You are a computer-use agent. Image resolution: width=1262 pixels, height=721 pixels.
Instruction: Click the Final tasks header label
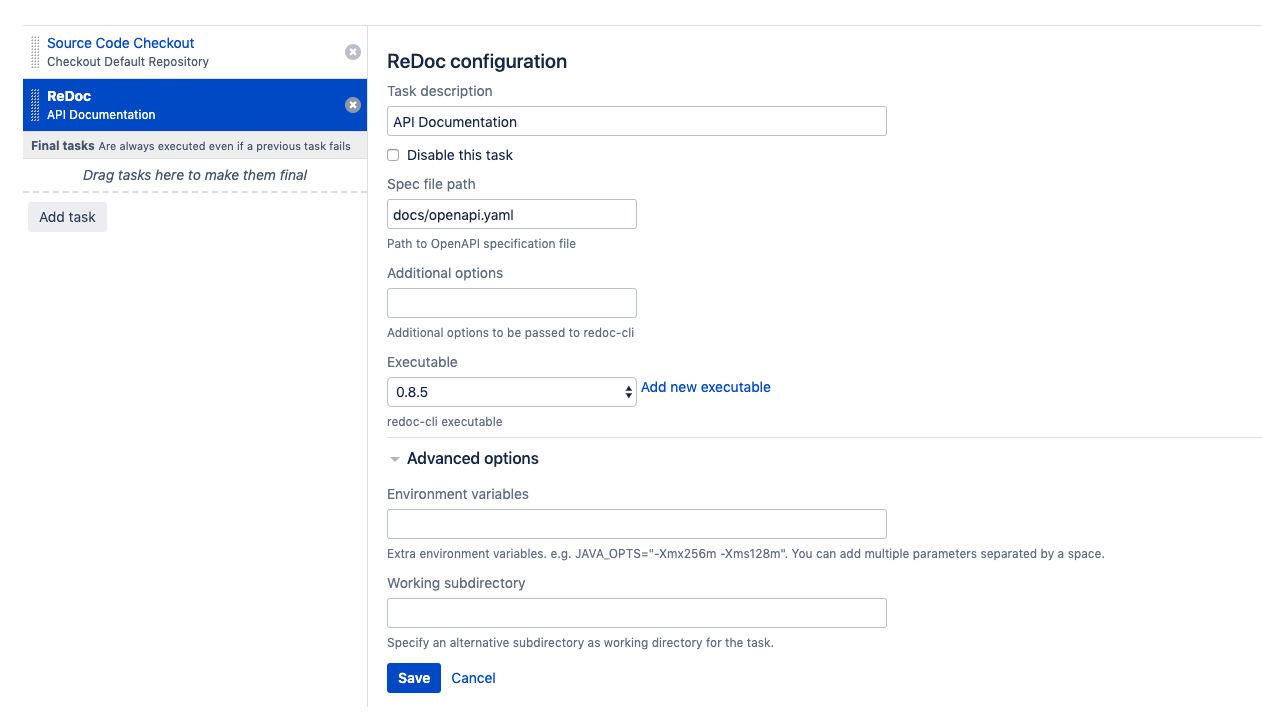click(x=63, y=146)
